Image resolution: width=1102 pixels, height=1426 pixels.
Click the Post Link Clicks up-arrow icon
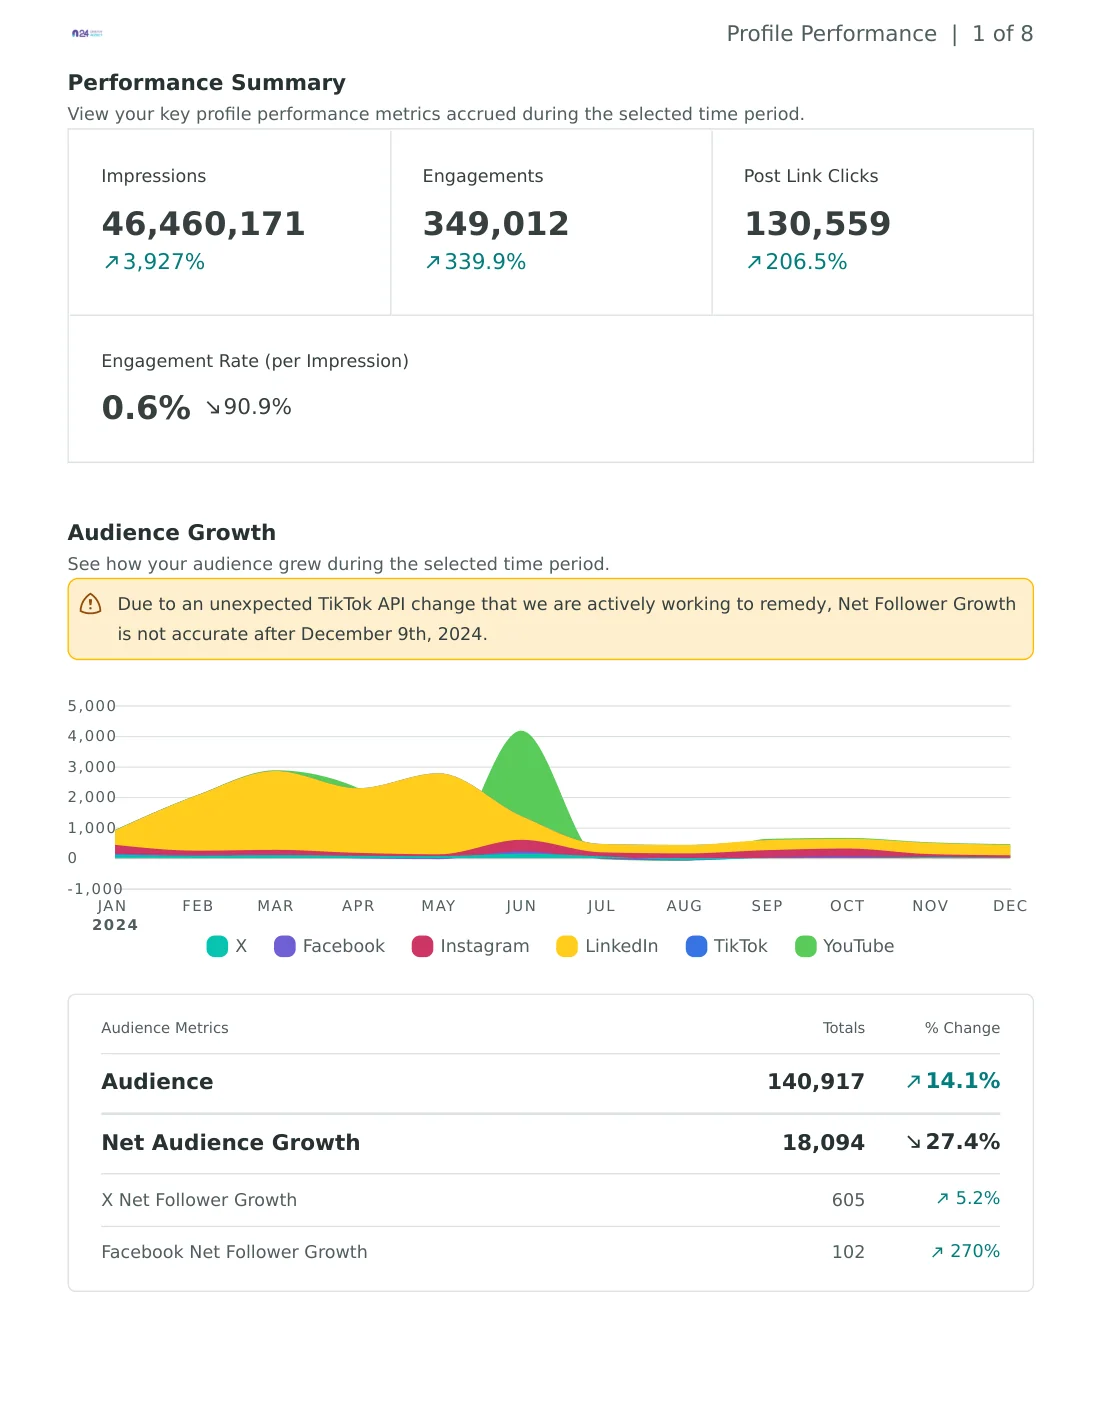point(754,262)
